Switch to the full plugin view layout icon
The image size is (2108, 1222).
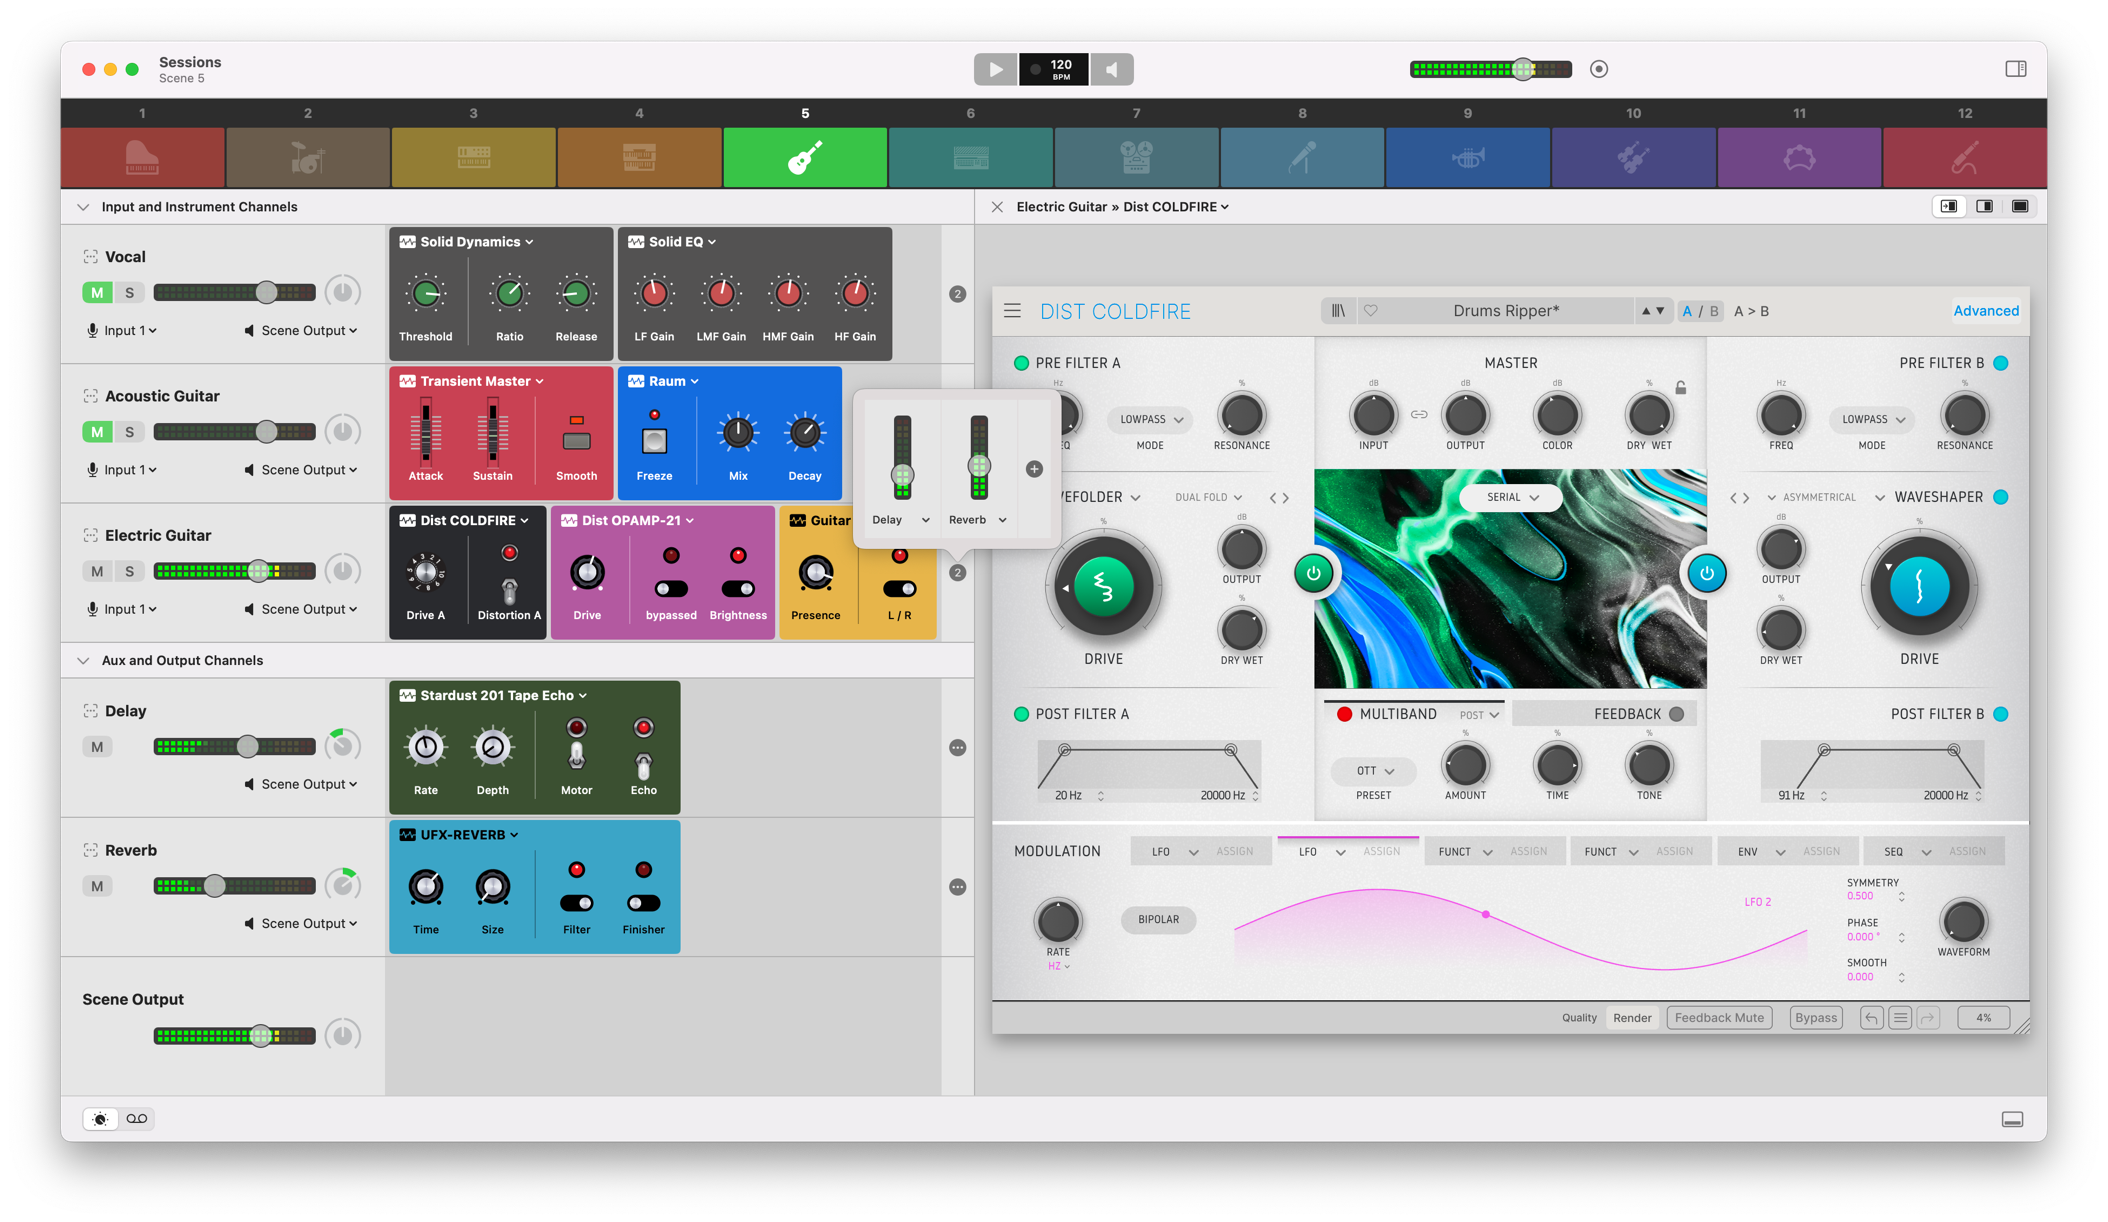2020,207
